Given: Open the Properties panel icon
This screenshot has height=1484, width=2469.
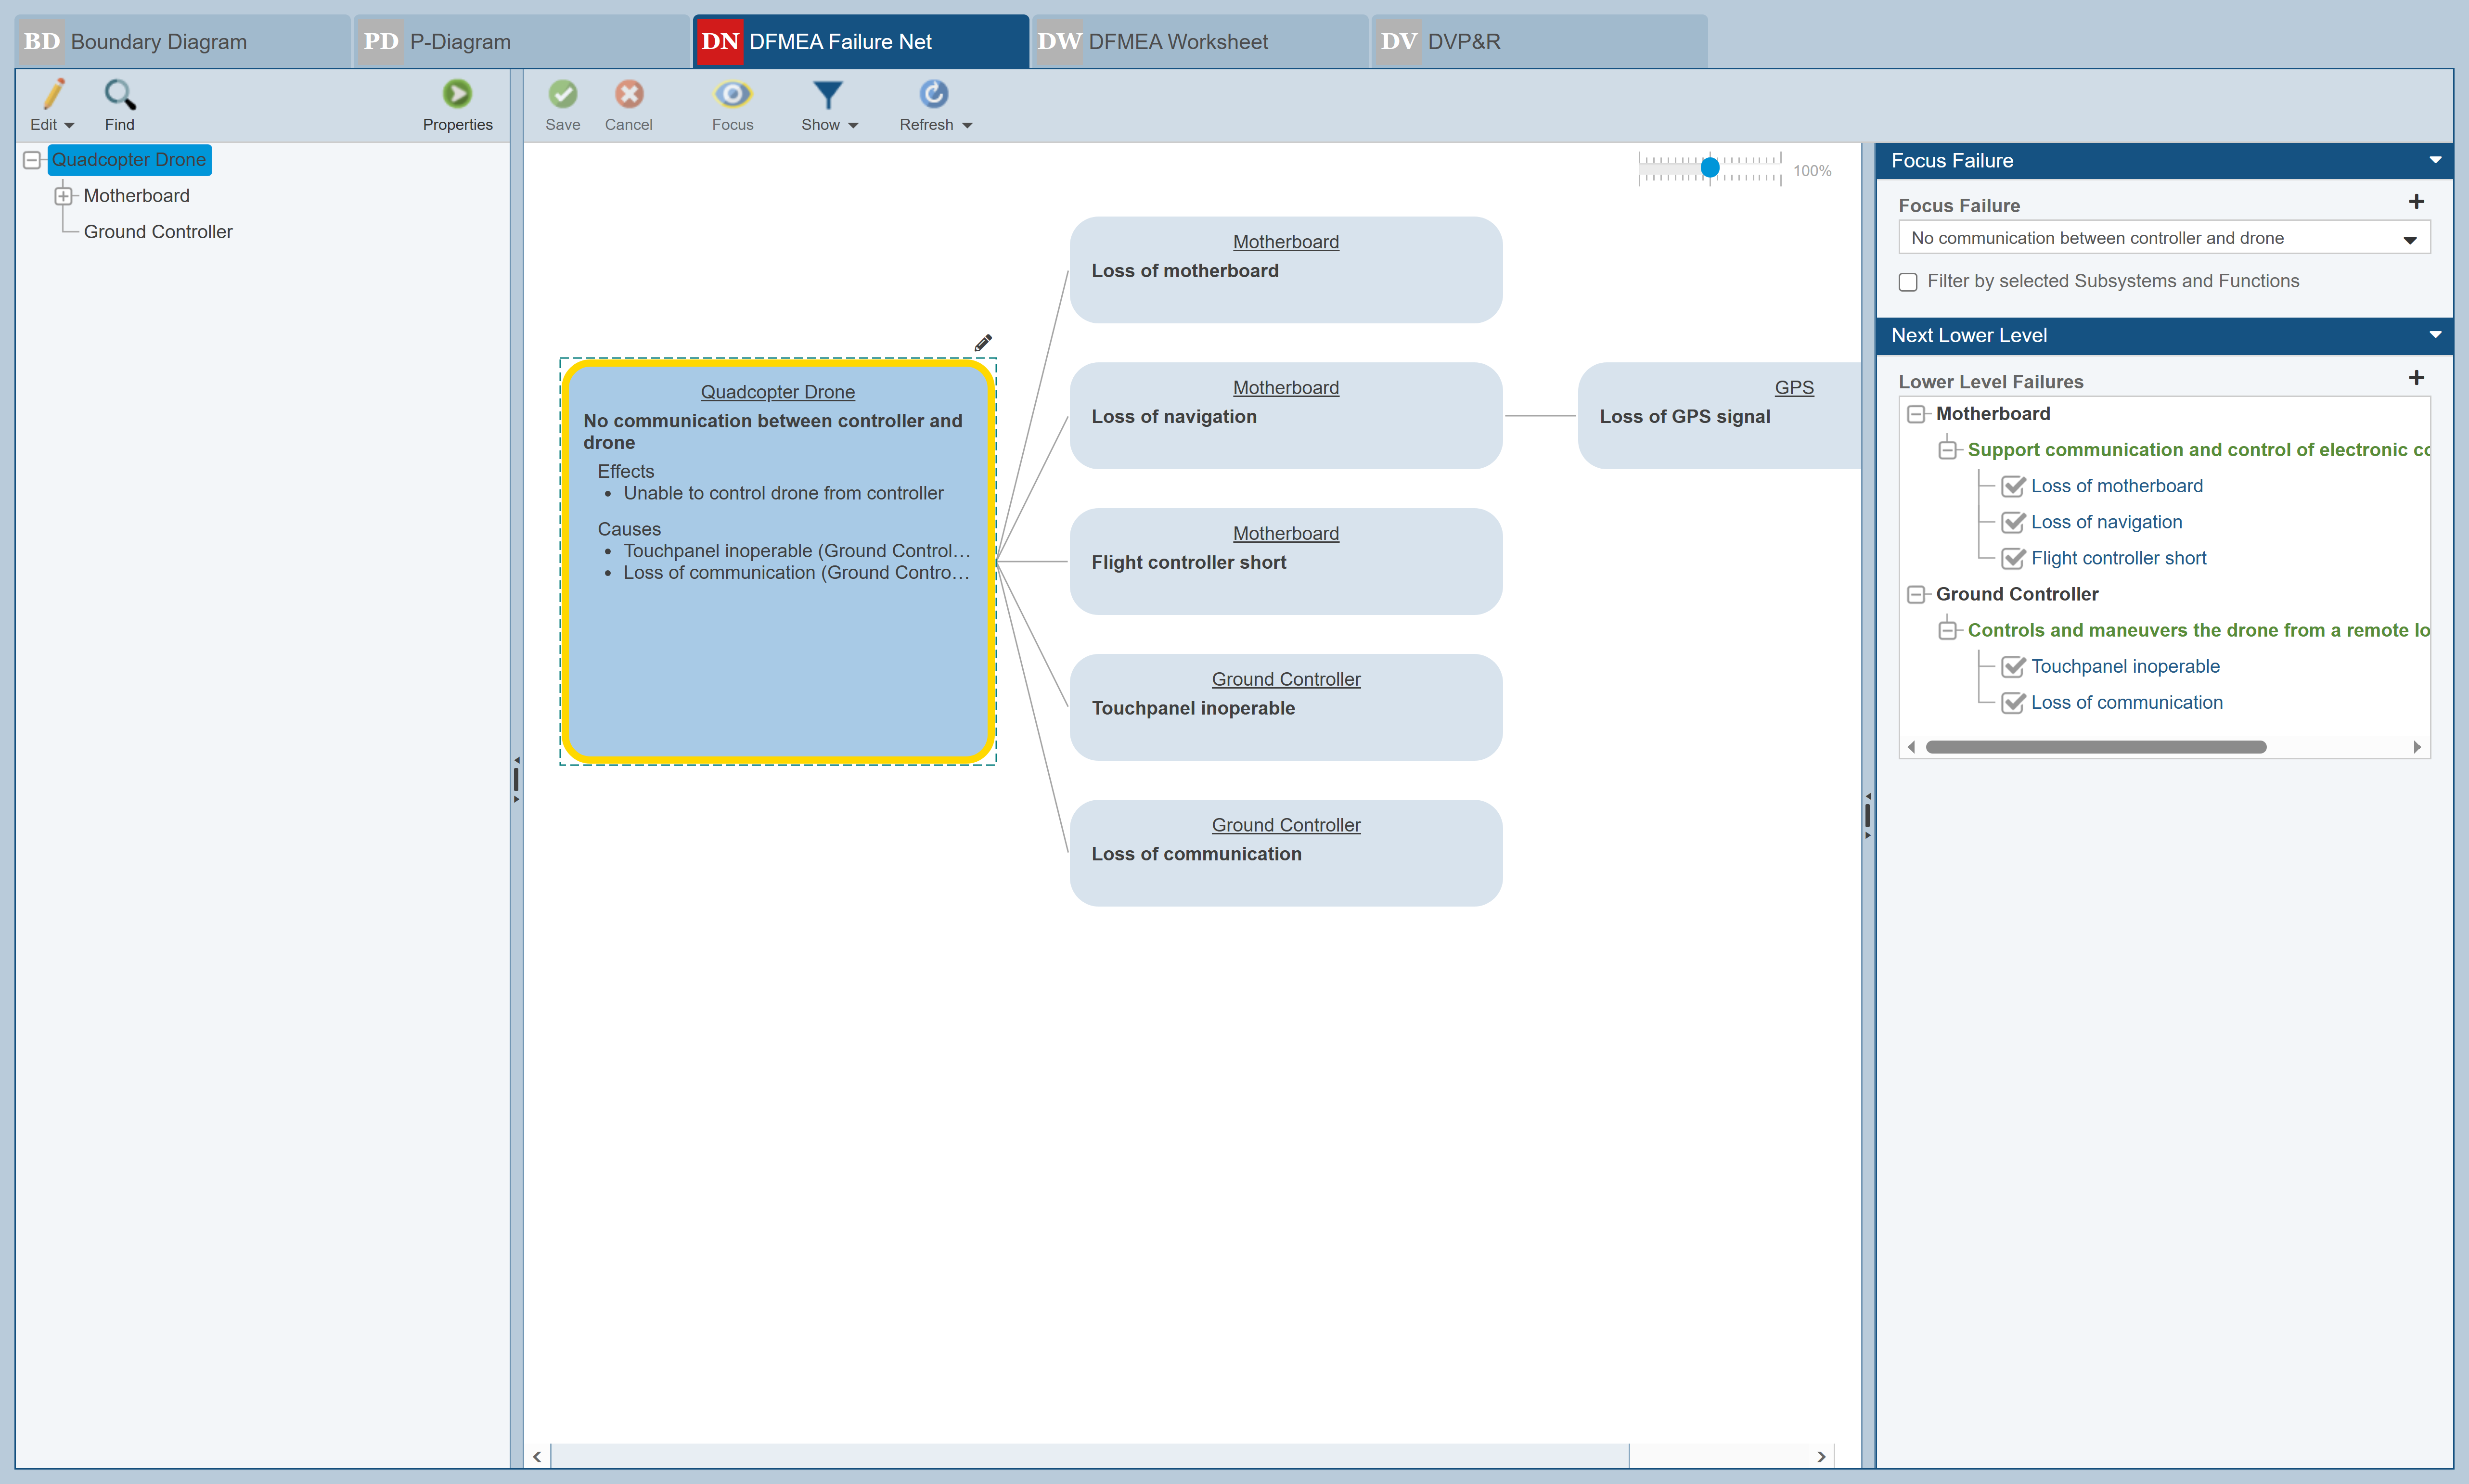Looking at the screenshot, I should (x=457, y=95).
